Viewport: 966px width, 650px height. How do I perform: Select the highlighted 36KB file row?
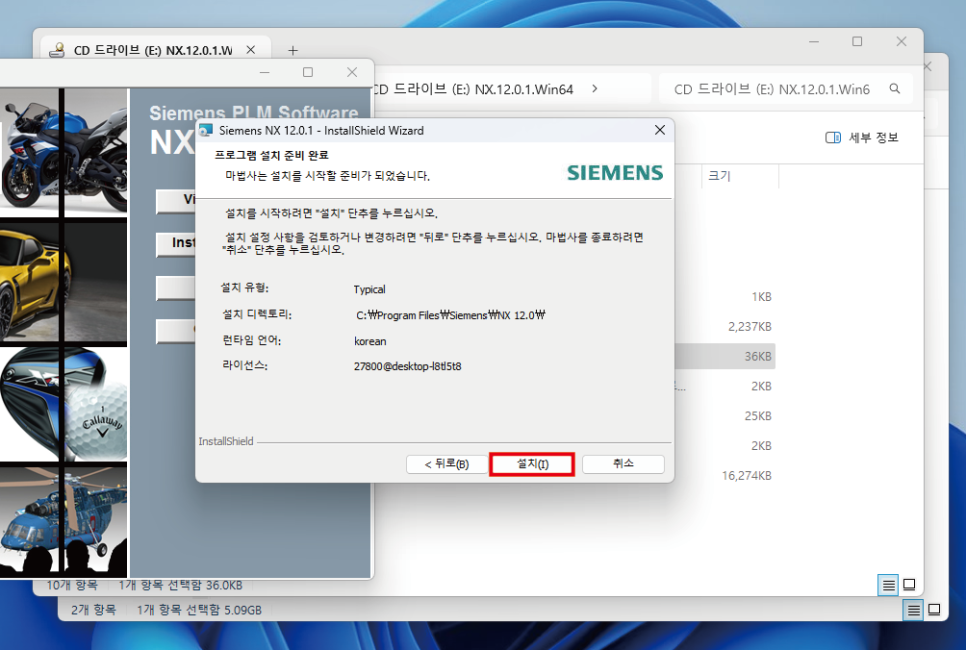725,356
